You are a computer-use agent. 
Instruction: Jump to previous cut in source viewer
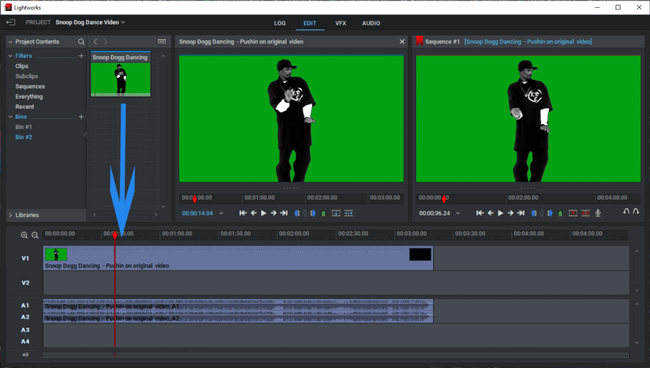(243, 213)
